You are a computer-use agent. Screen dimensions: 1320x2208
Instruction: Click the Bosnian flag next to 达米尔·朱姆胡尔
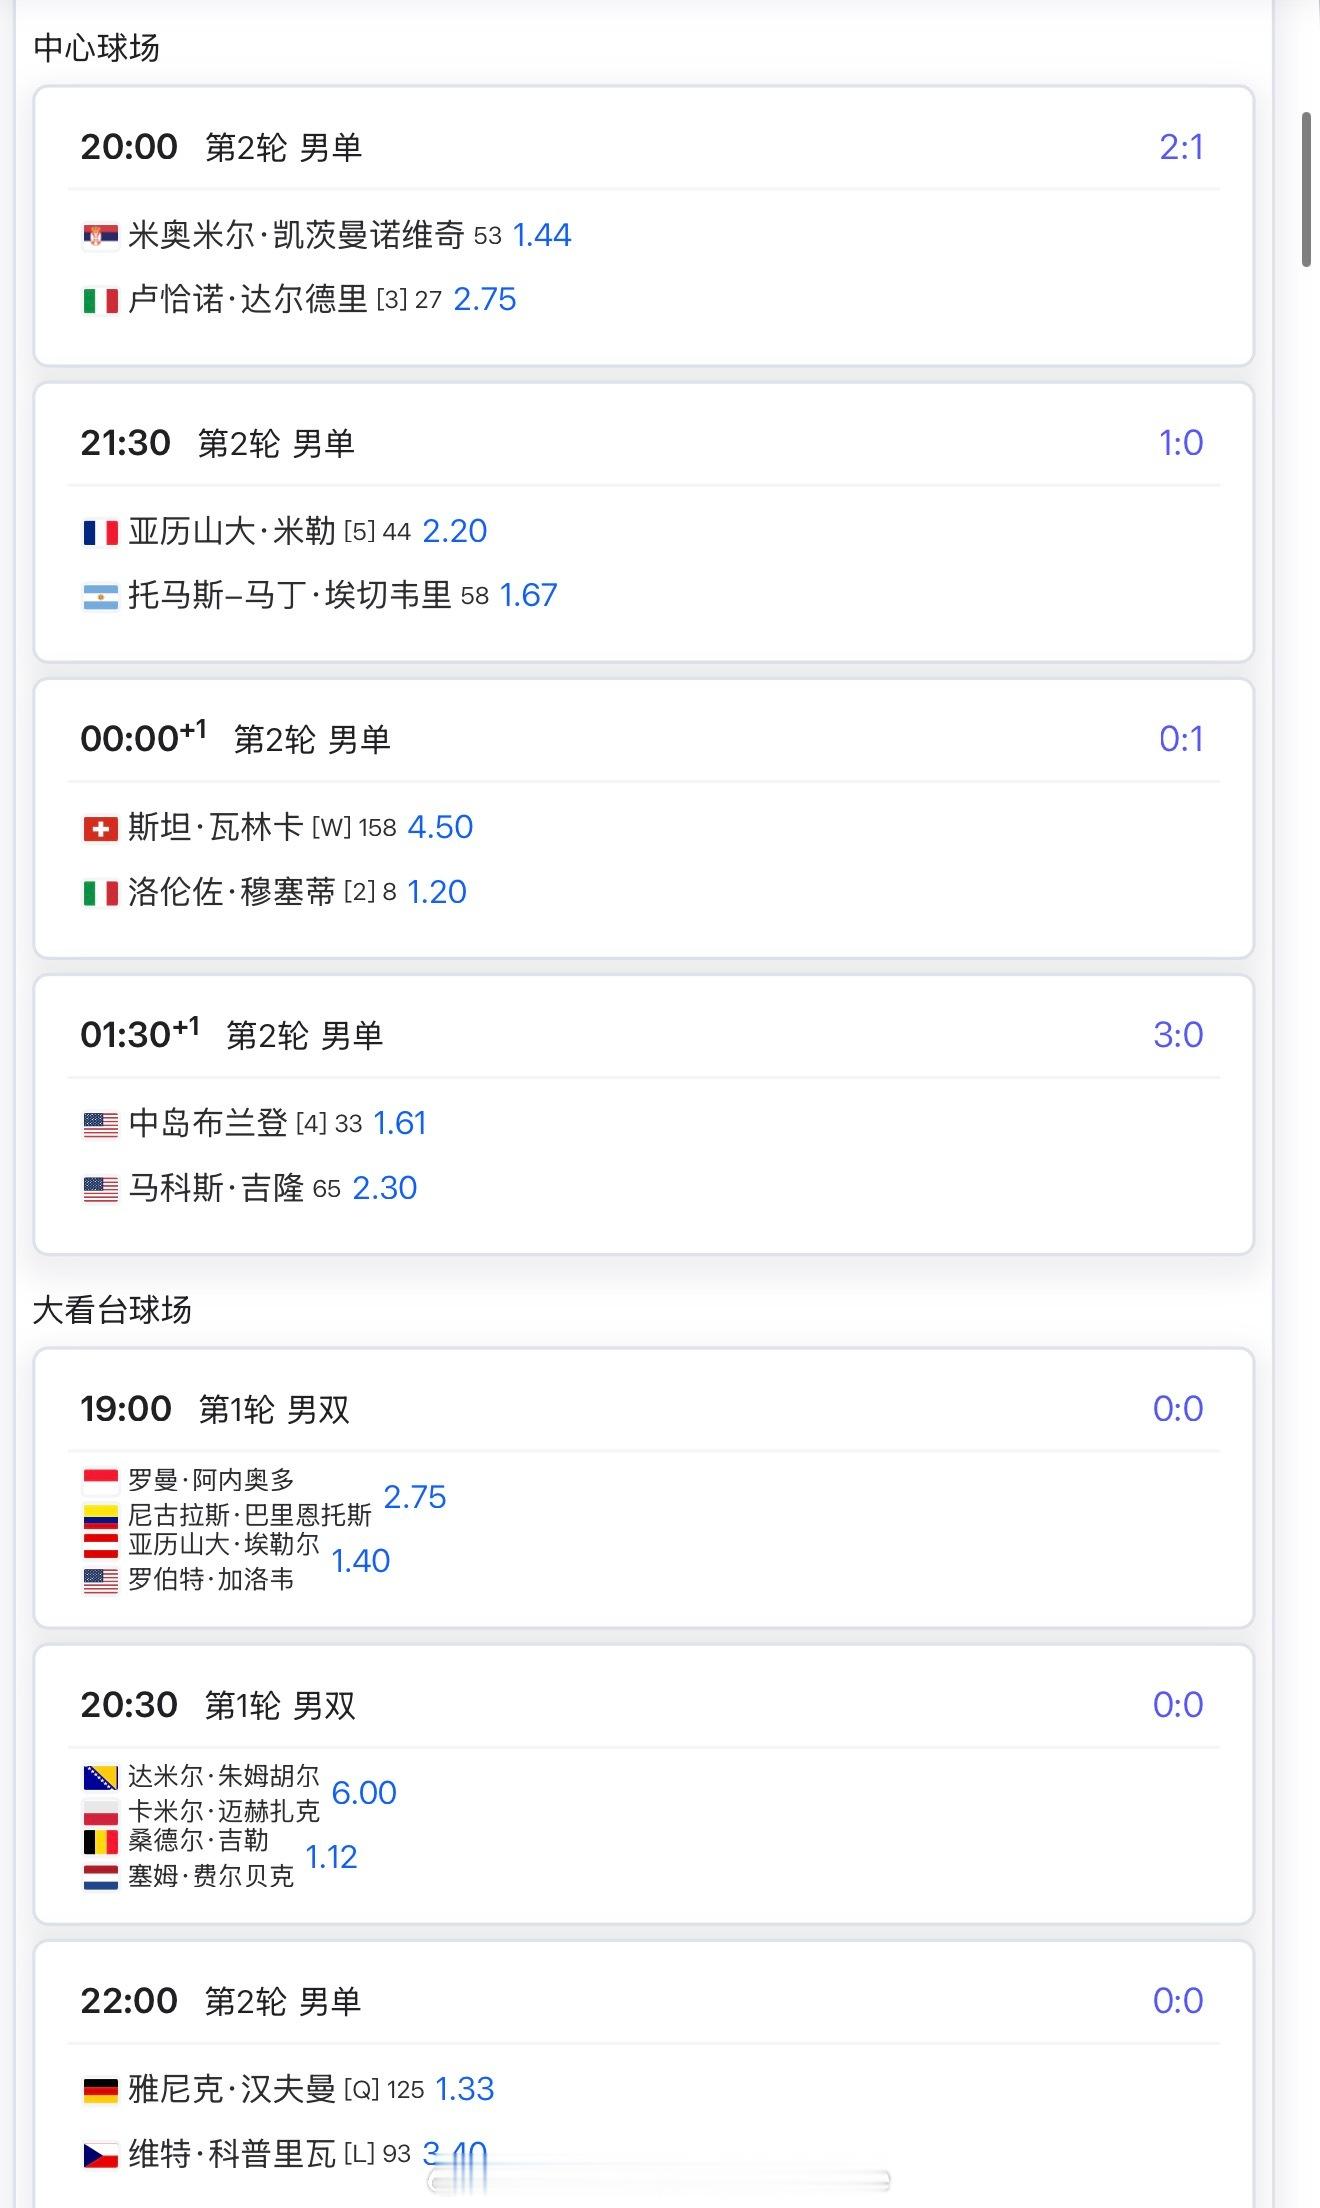(100, 1778)
